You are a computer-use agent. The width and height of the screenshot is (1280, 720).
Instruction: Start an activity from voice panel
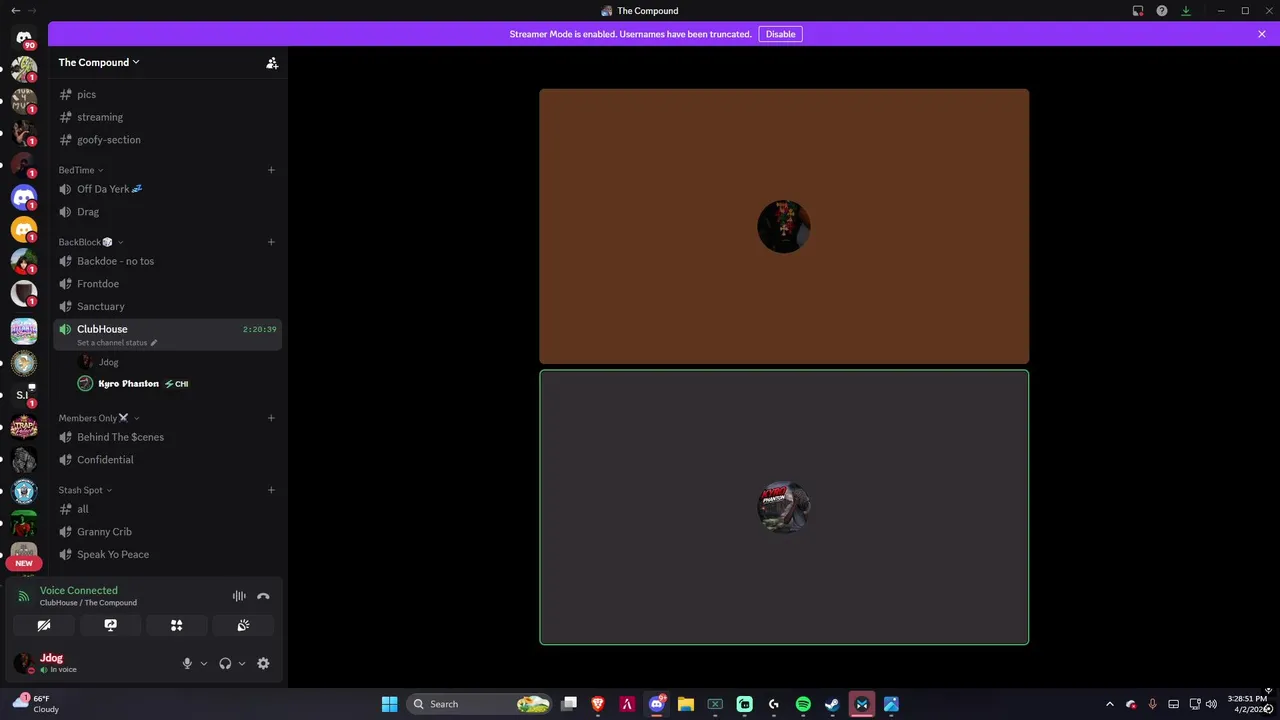coord(176,625)
